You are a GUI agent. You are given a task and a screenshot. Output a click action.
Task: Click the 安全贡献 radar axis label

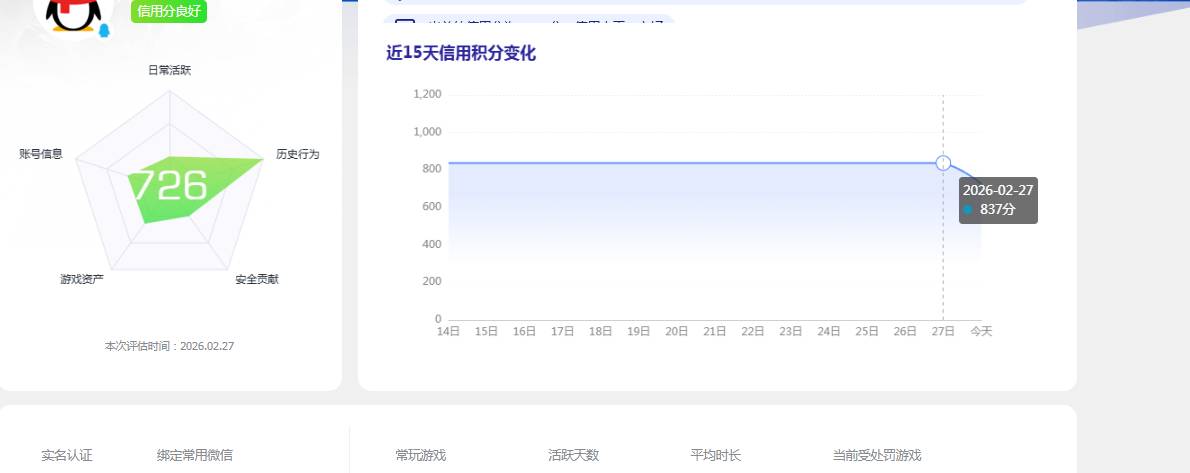pyautogui.click(x=257, y=279)
